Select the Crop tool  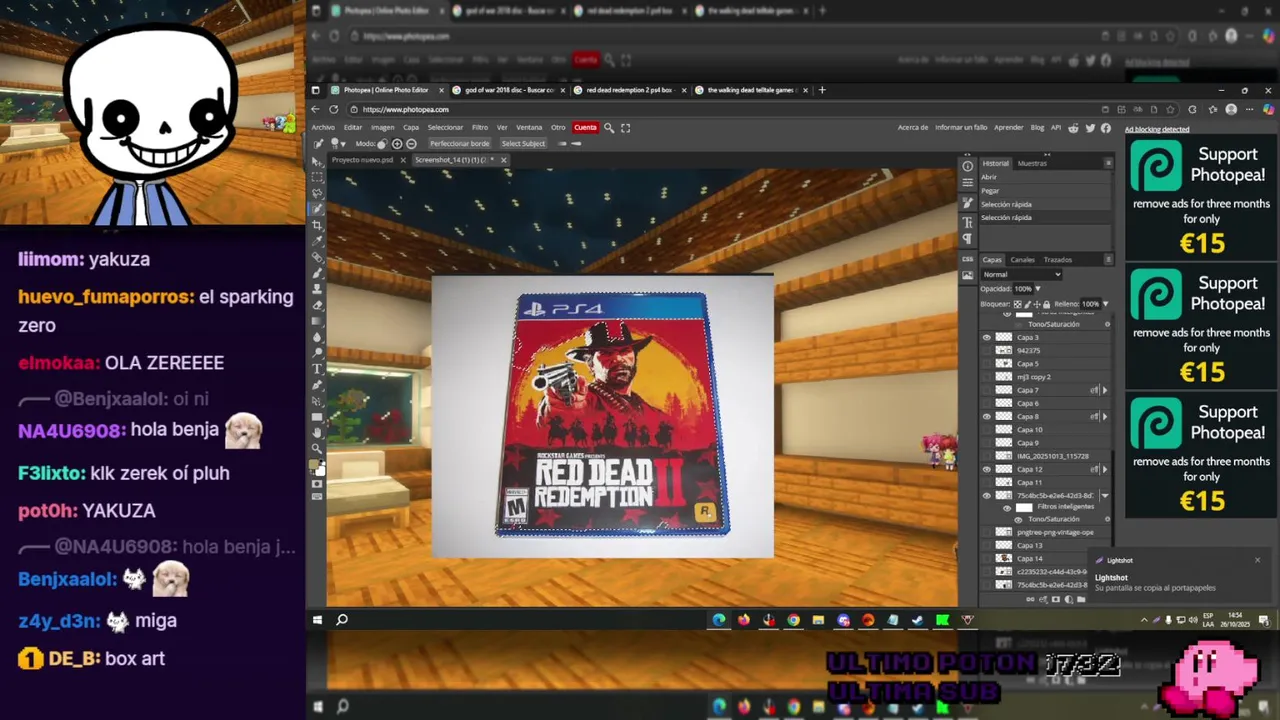point(317,226)
